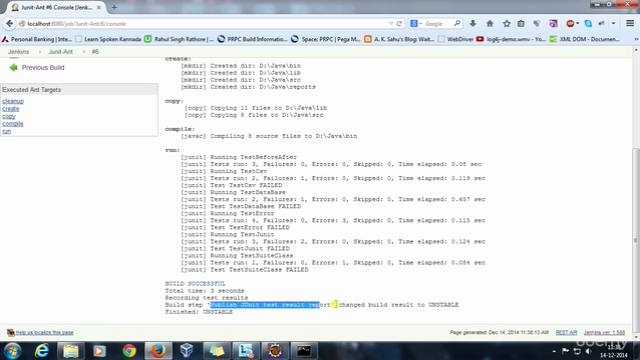Click Junit-Ant breadcrumb link
Viewport: 640px width, 360px height.
[x=60, y=52]
